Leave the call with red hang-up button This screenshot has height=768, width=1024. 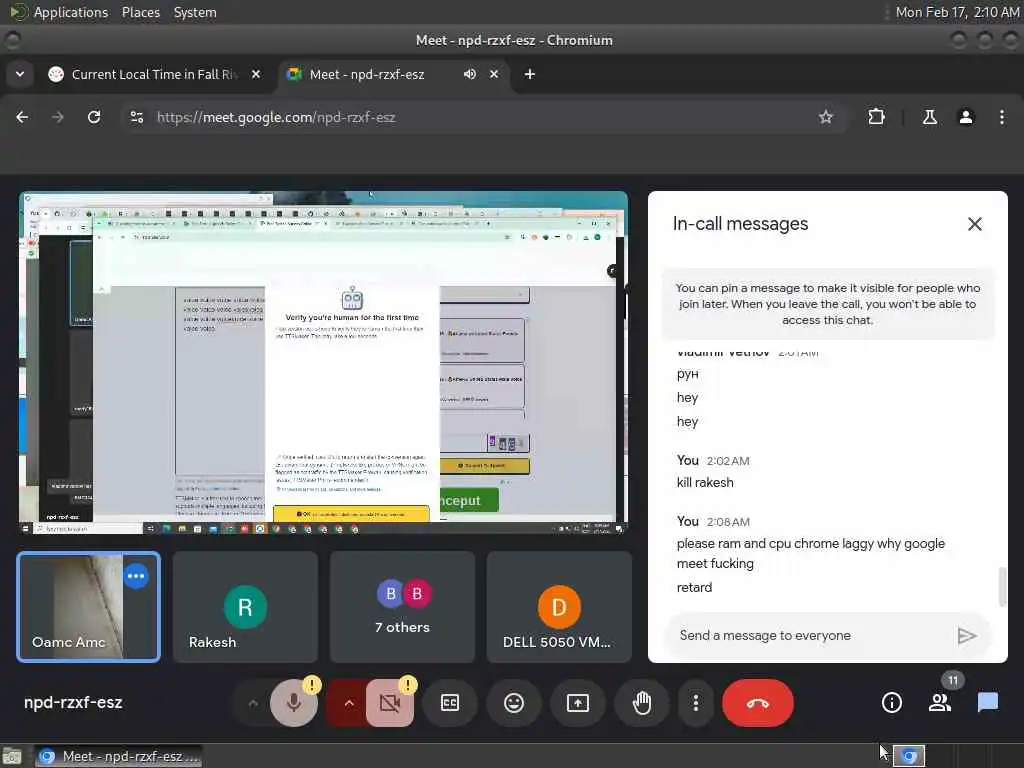(x=758, y=703)
